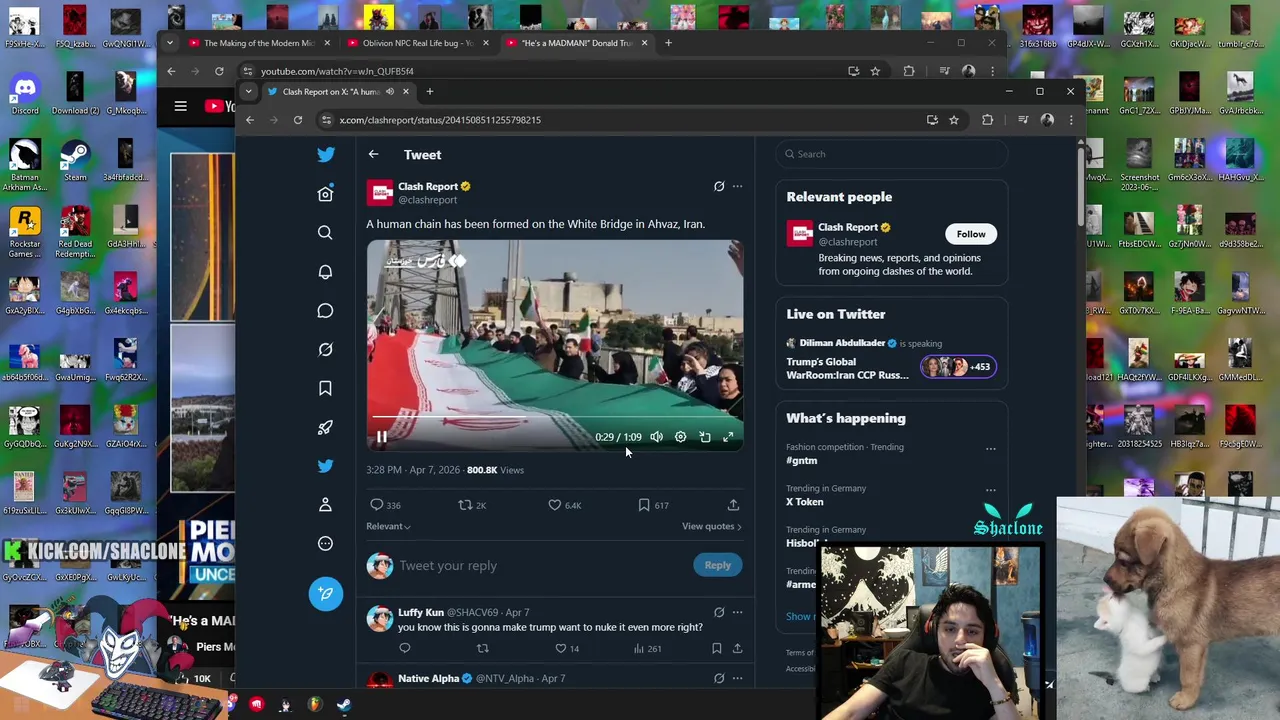Viewport: 1280px width, 720px height.
Task: Expand tweet video to fullscreen
Action: (728, 437)
